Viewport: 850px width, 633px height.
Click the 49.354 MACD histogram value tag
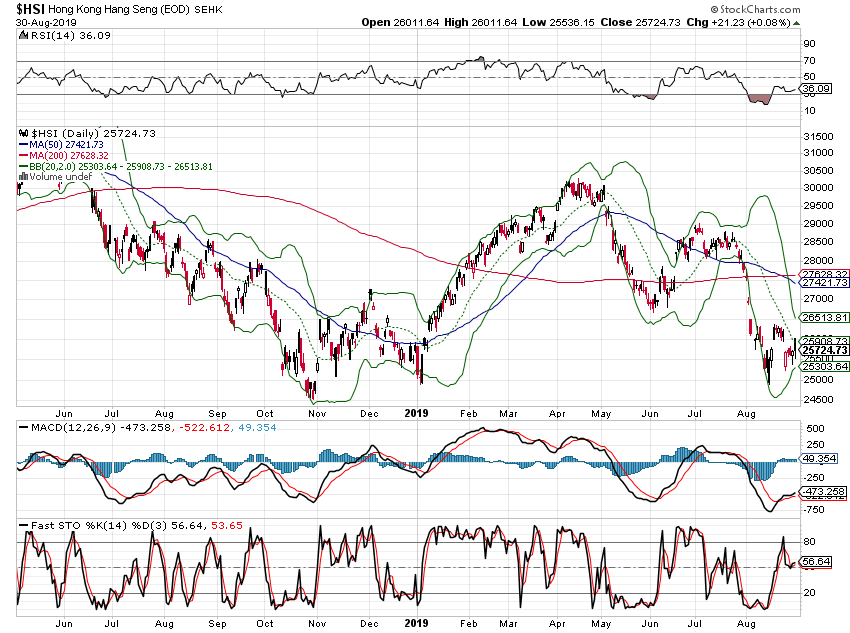pos(823,460)
